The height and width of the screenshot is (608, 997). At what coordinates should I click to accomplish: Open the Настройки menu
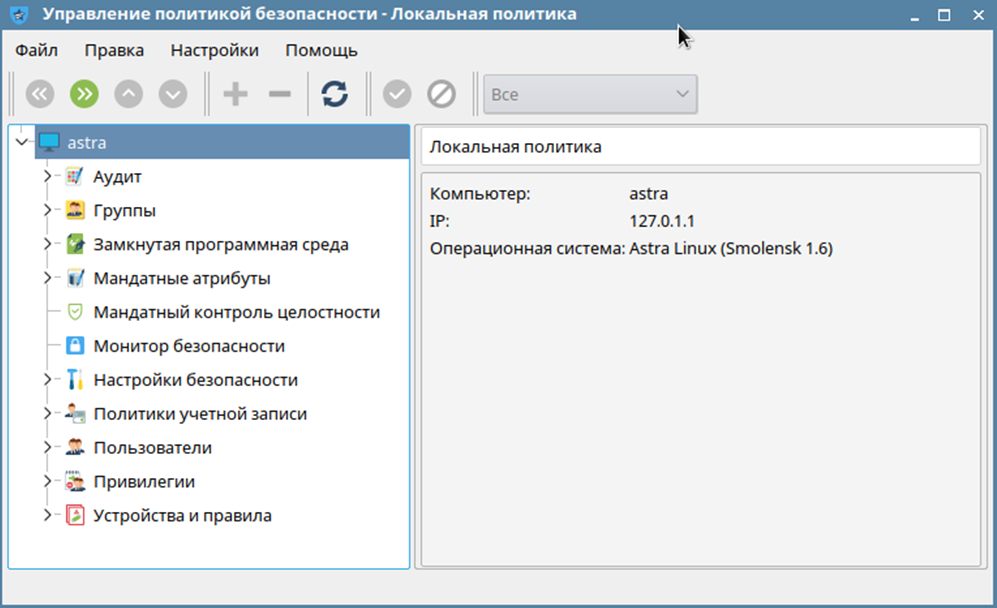214,50
